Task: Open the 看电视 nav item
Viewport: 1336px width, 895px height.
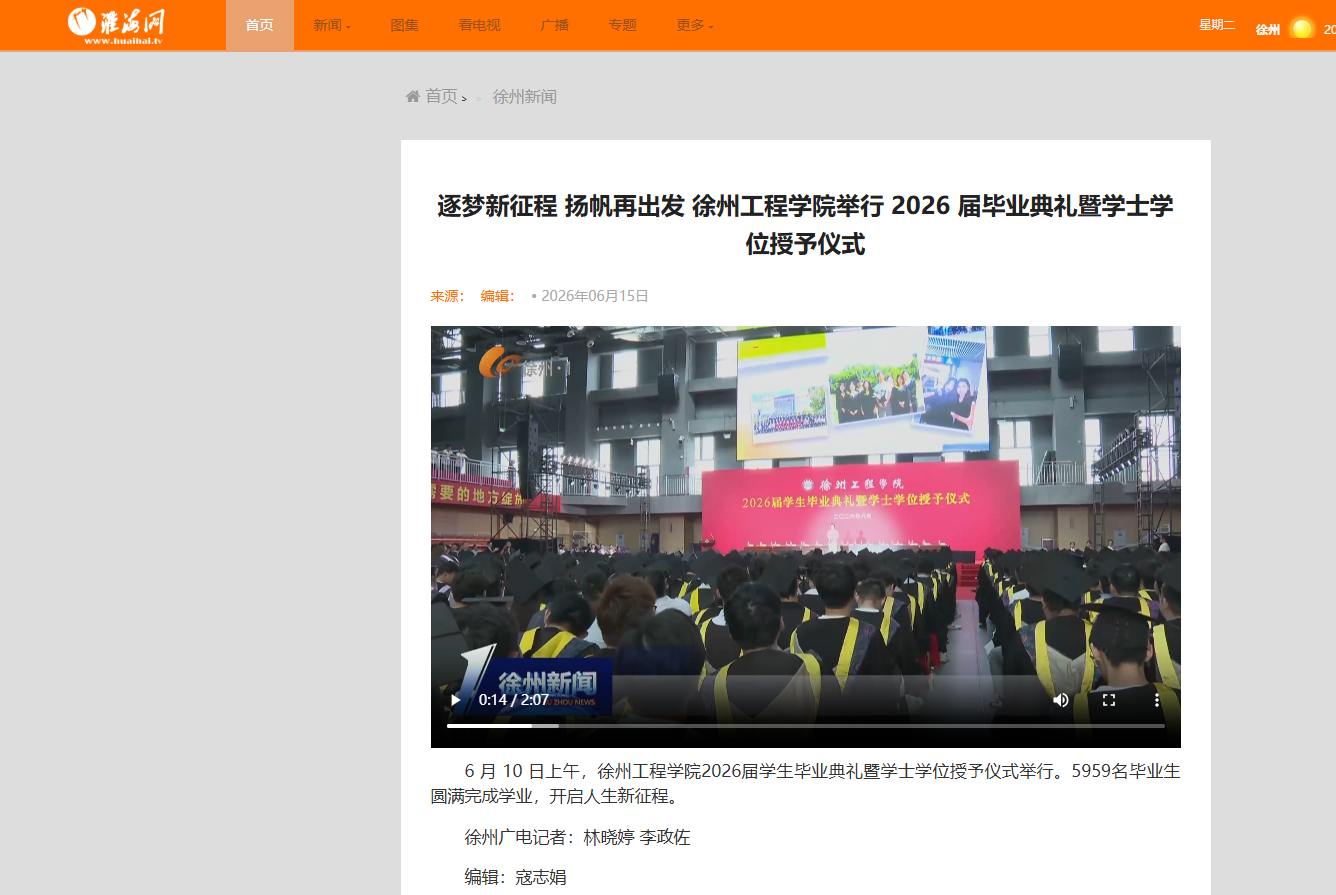Action: click(480, 25)
